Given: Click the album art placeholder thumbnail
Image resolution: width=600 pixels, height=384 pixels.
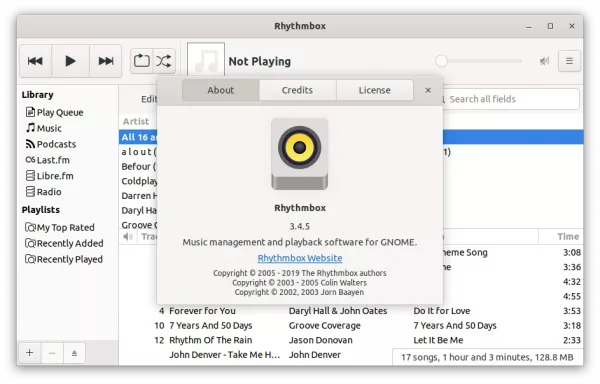Looking at the screenshot, I should (206, 59).
